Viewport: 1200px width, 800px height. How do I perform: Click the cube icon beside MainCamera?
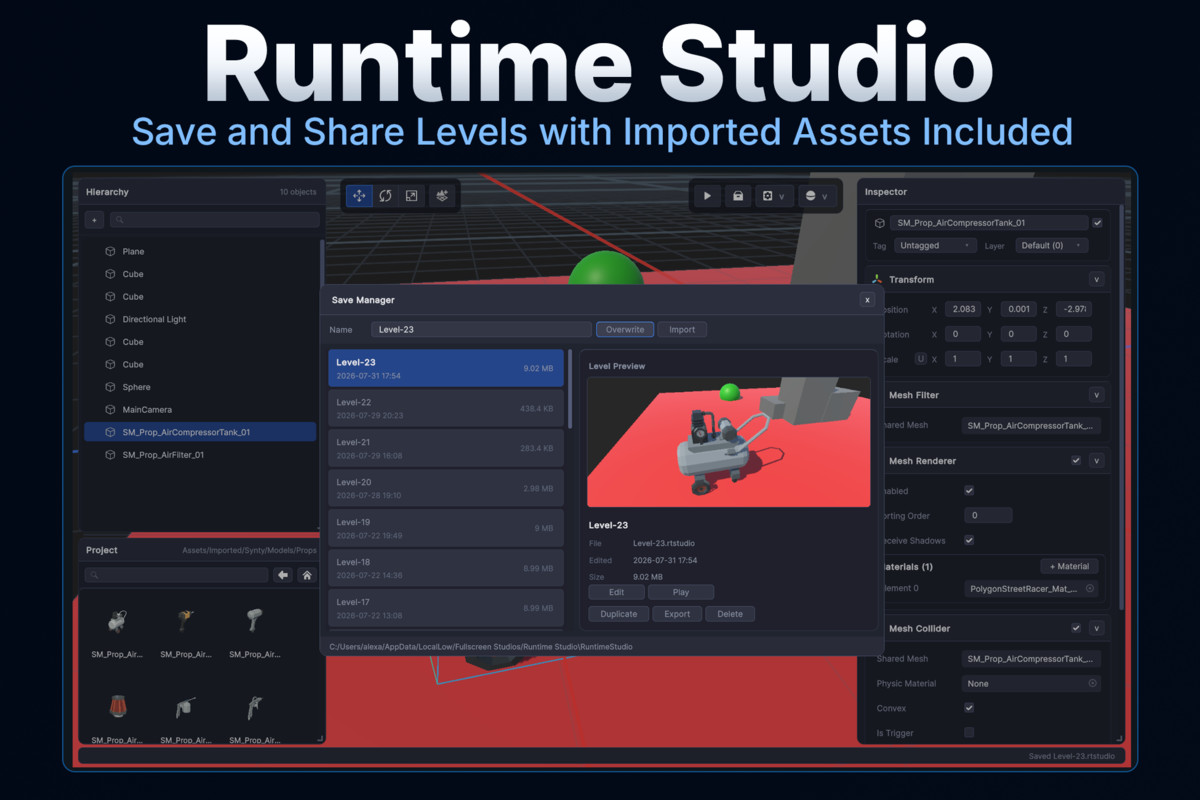pyautogui.click(x=111, y=410)
